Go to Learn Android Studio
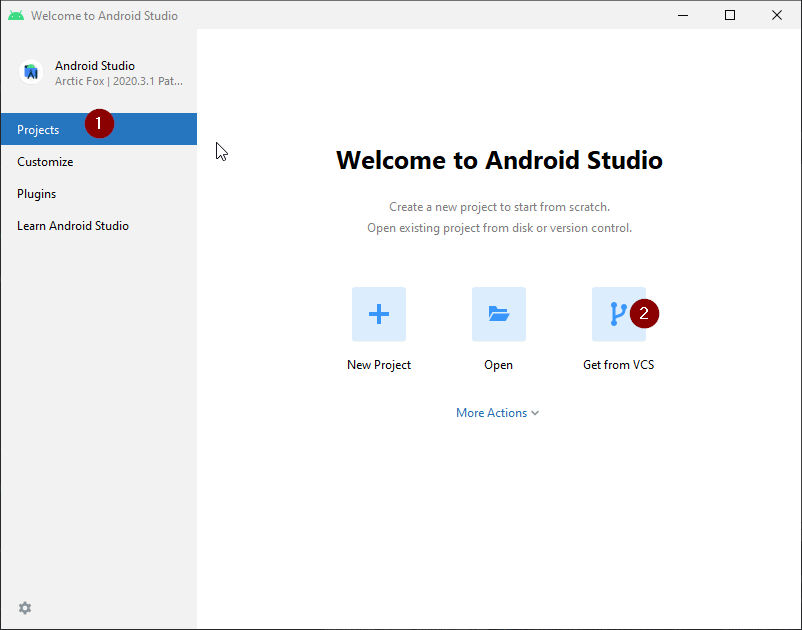Viewport: 802px width, 630px height. [99, 226]
